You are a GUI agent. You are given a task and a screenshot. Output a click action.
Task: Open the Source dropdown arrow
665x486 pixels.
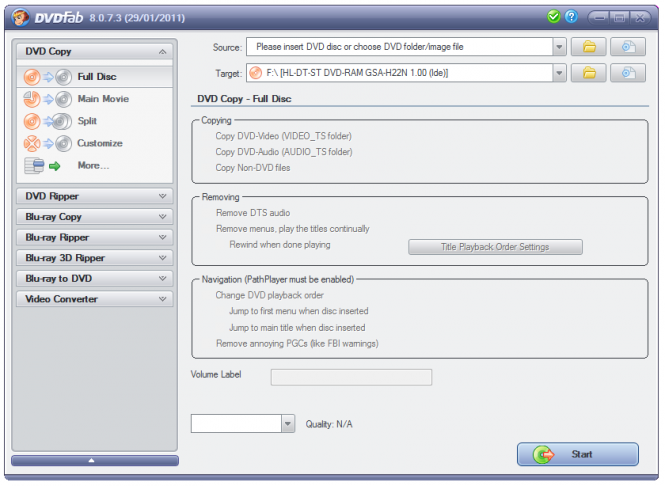click(559, 47)
